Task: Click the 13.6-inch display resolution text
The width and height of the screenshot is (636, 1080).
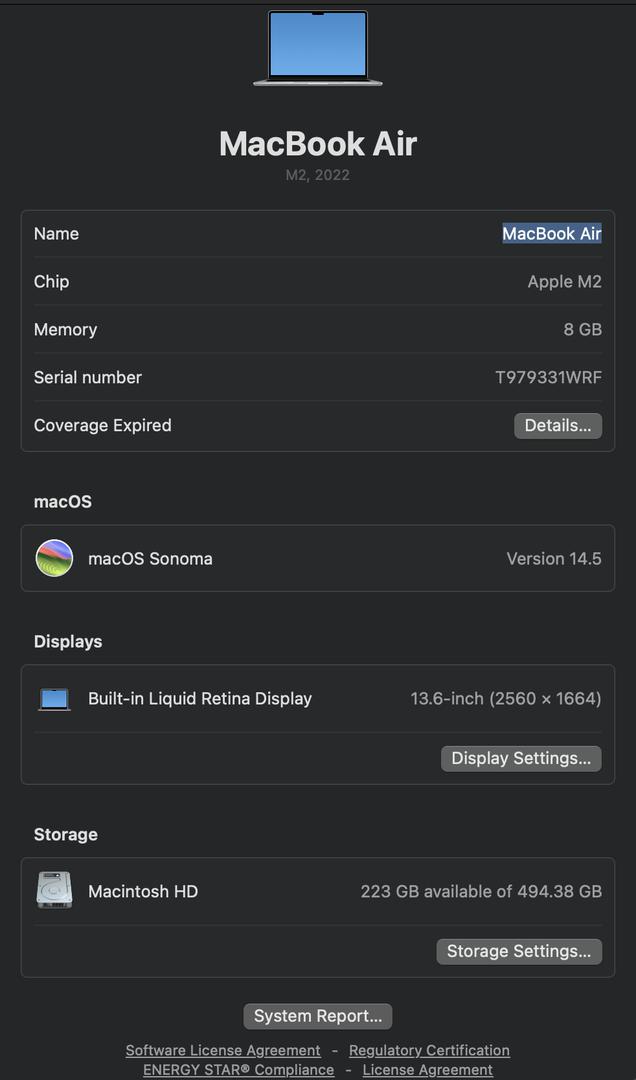Action: 506,699
